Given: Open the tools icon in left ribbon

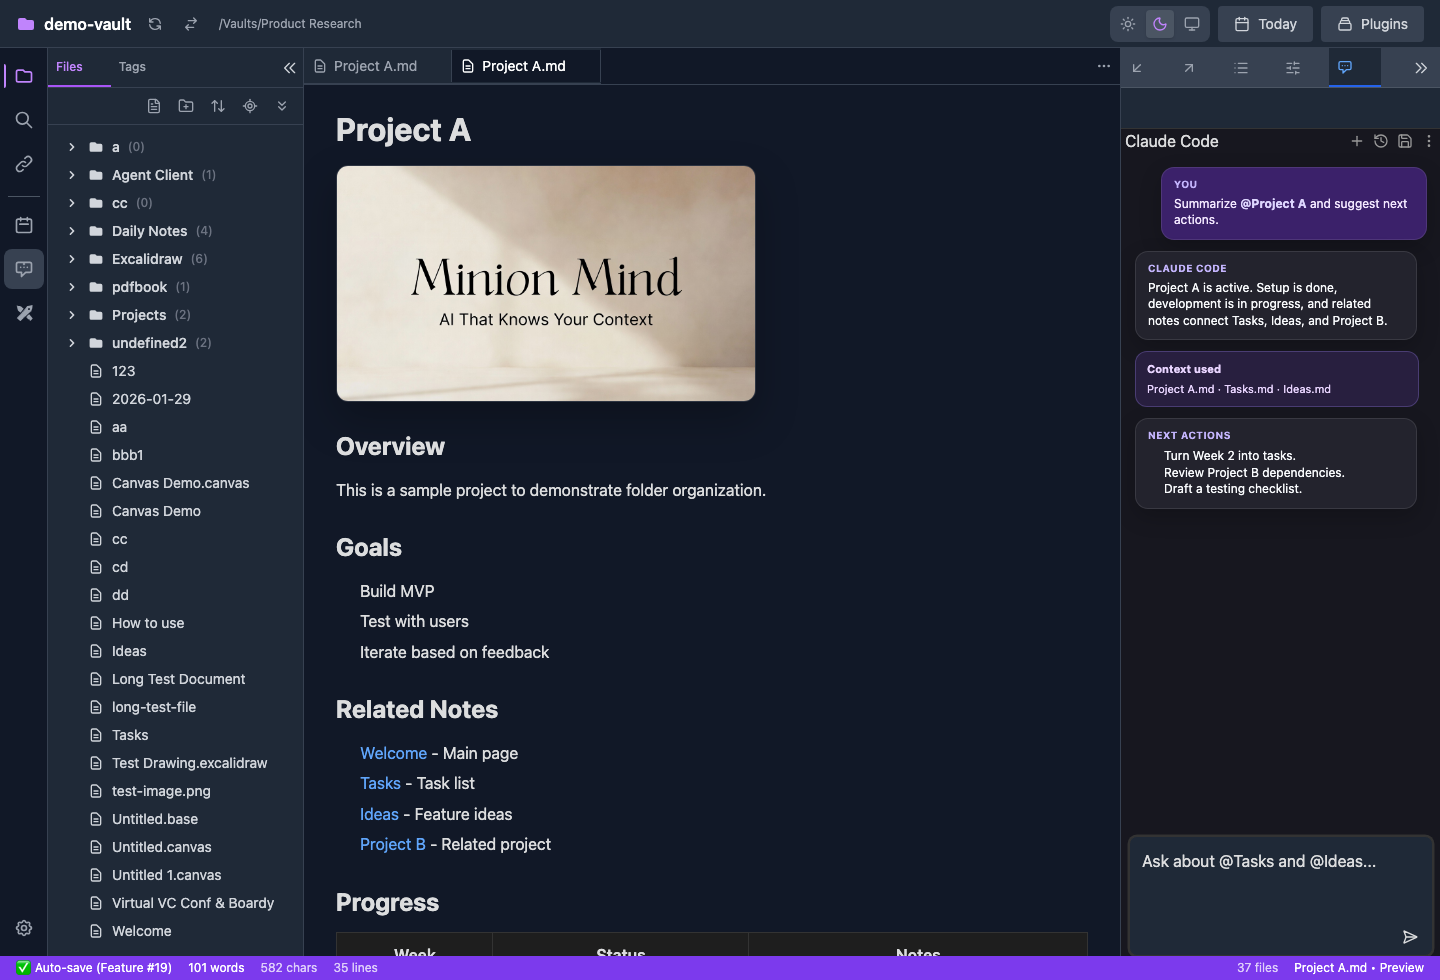Looking at the screenshot, I should click(24, 313).
